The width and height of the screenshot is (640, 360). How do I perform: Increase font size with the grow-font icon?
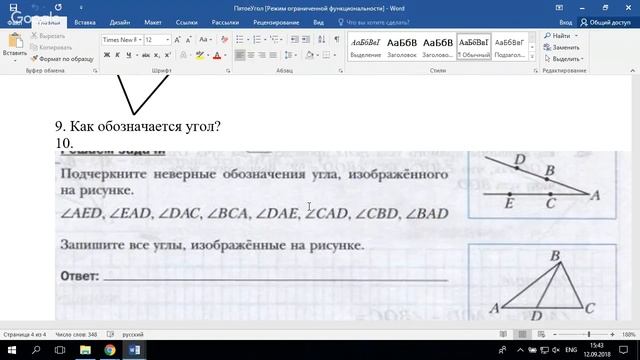(x=177, y=40)
